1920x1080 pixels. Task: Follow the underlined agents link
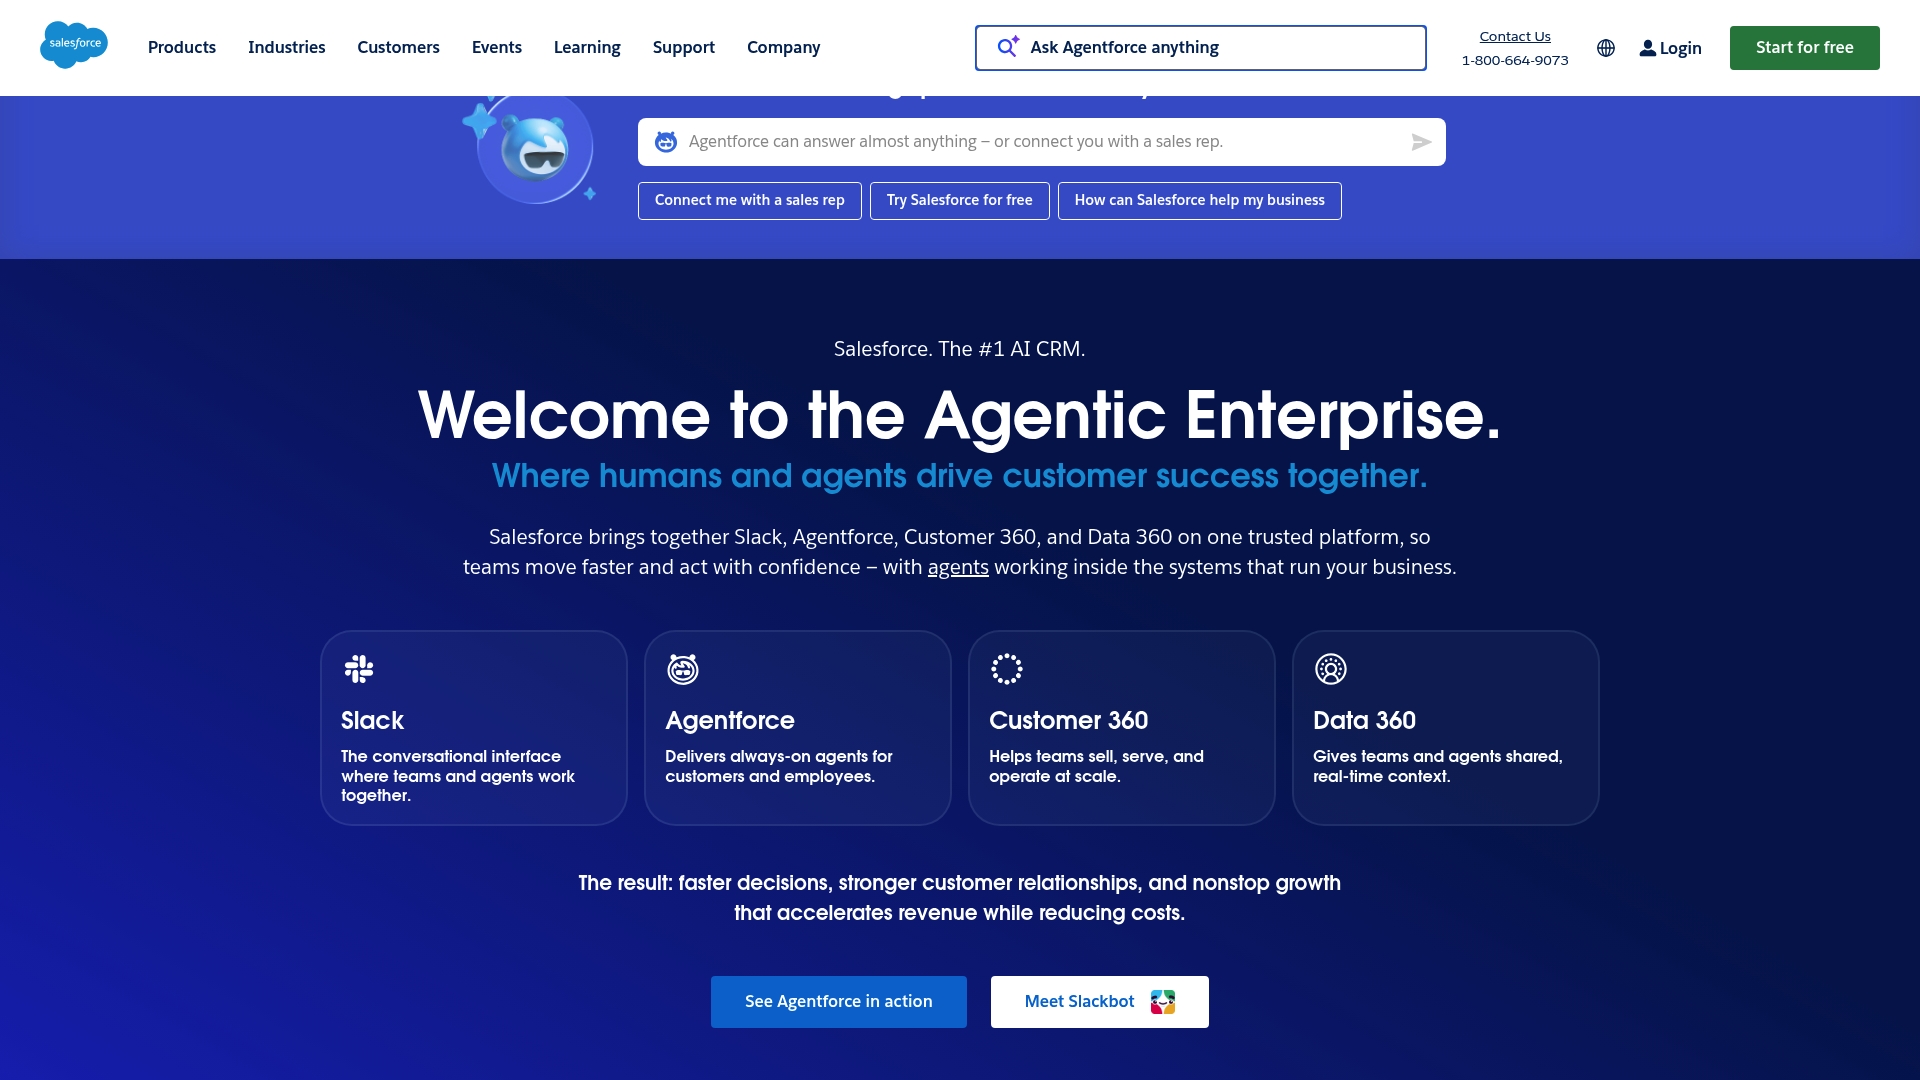[958, 567]
